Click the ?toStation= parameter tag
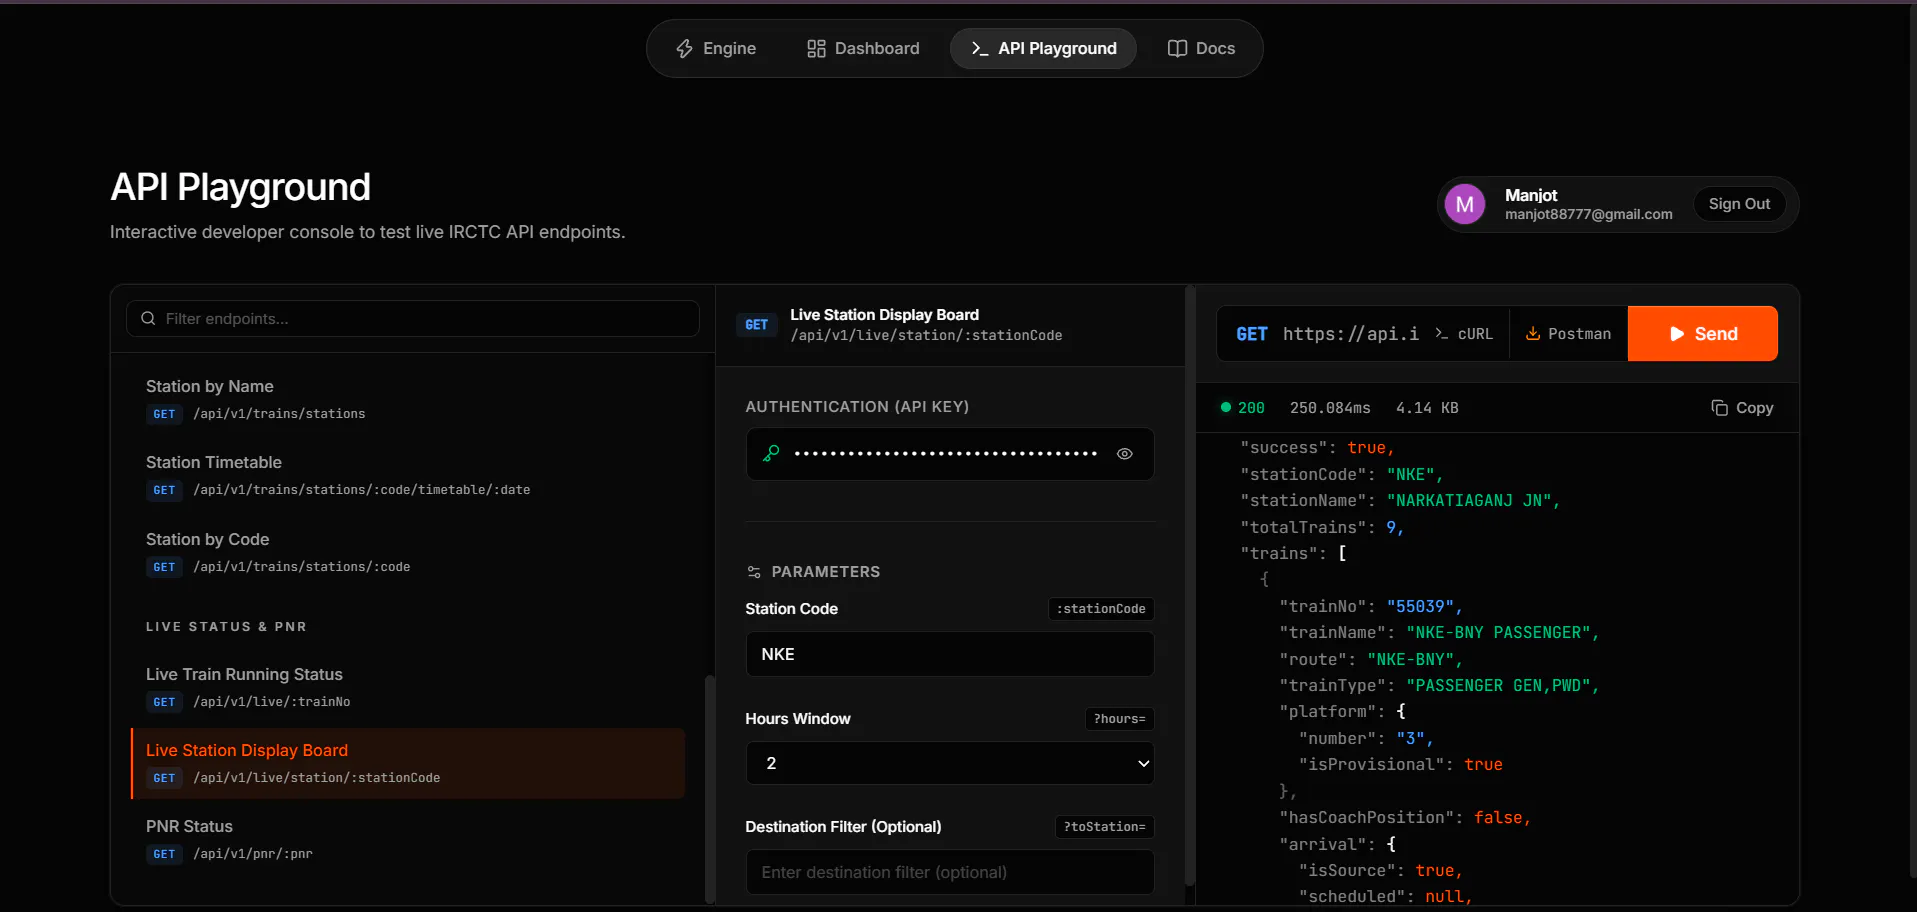 1105,827
